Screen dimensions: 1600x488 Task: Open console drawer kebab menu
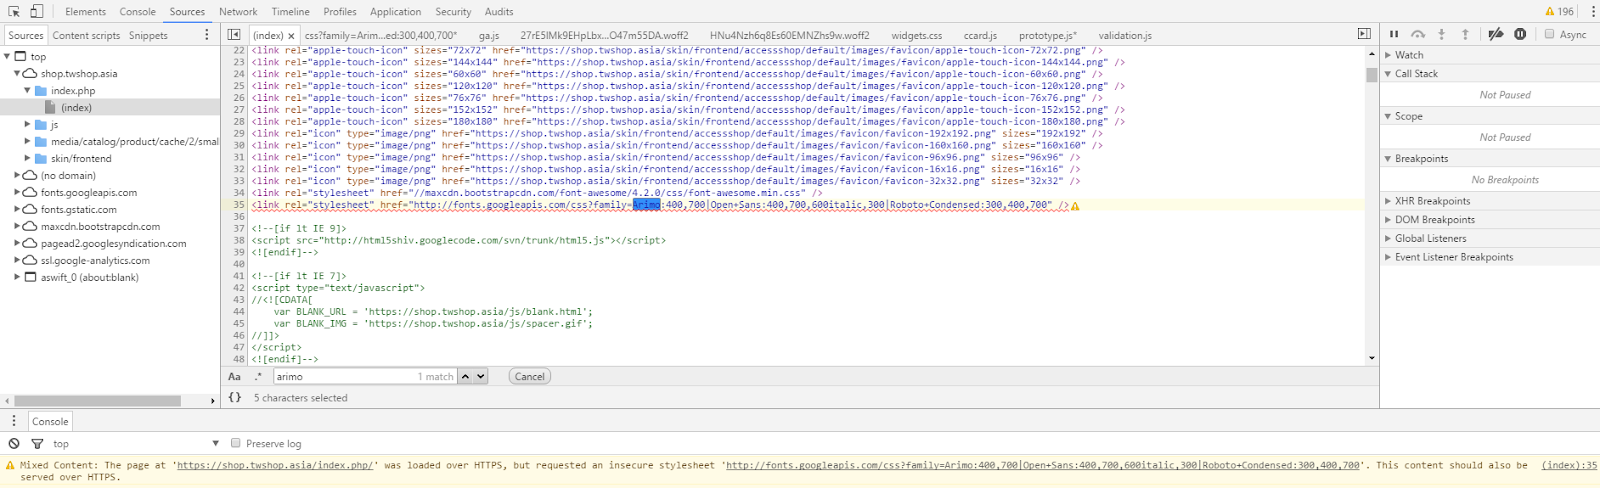point(14,421)
